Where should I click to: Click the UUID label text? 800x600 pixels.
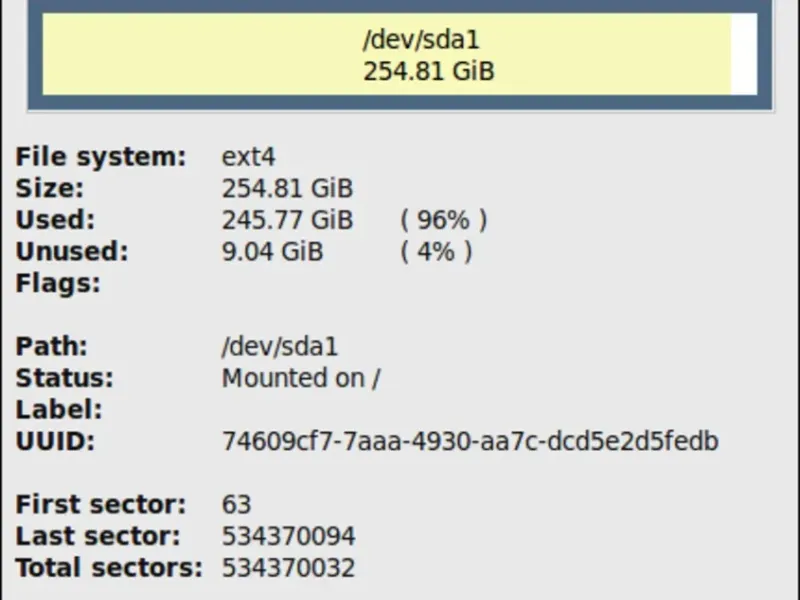[56, 441]
